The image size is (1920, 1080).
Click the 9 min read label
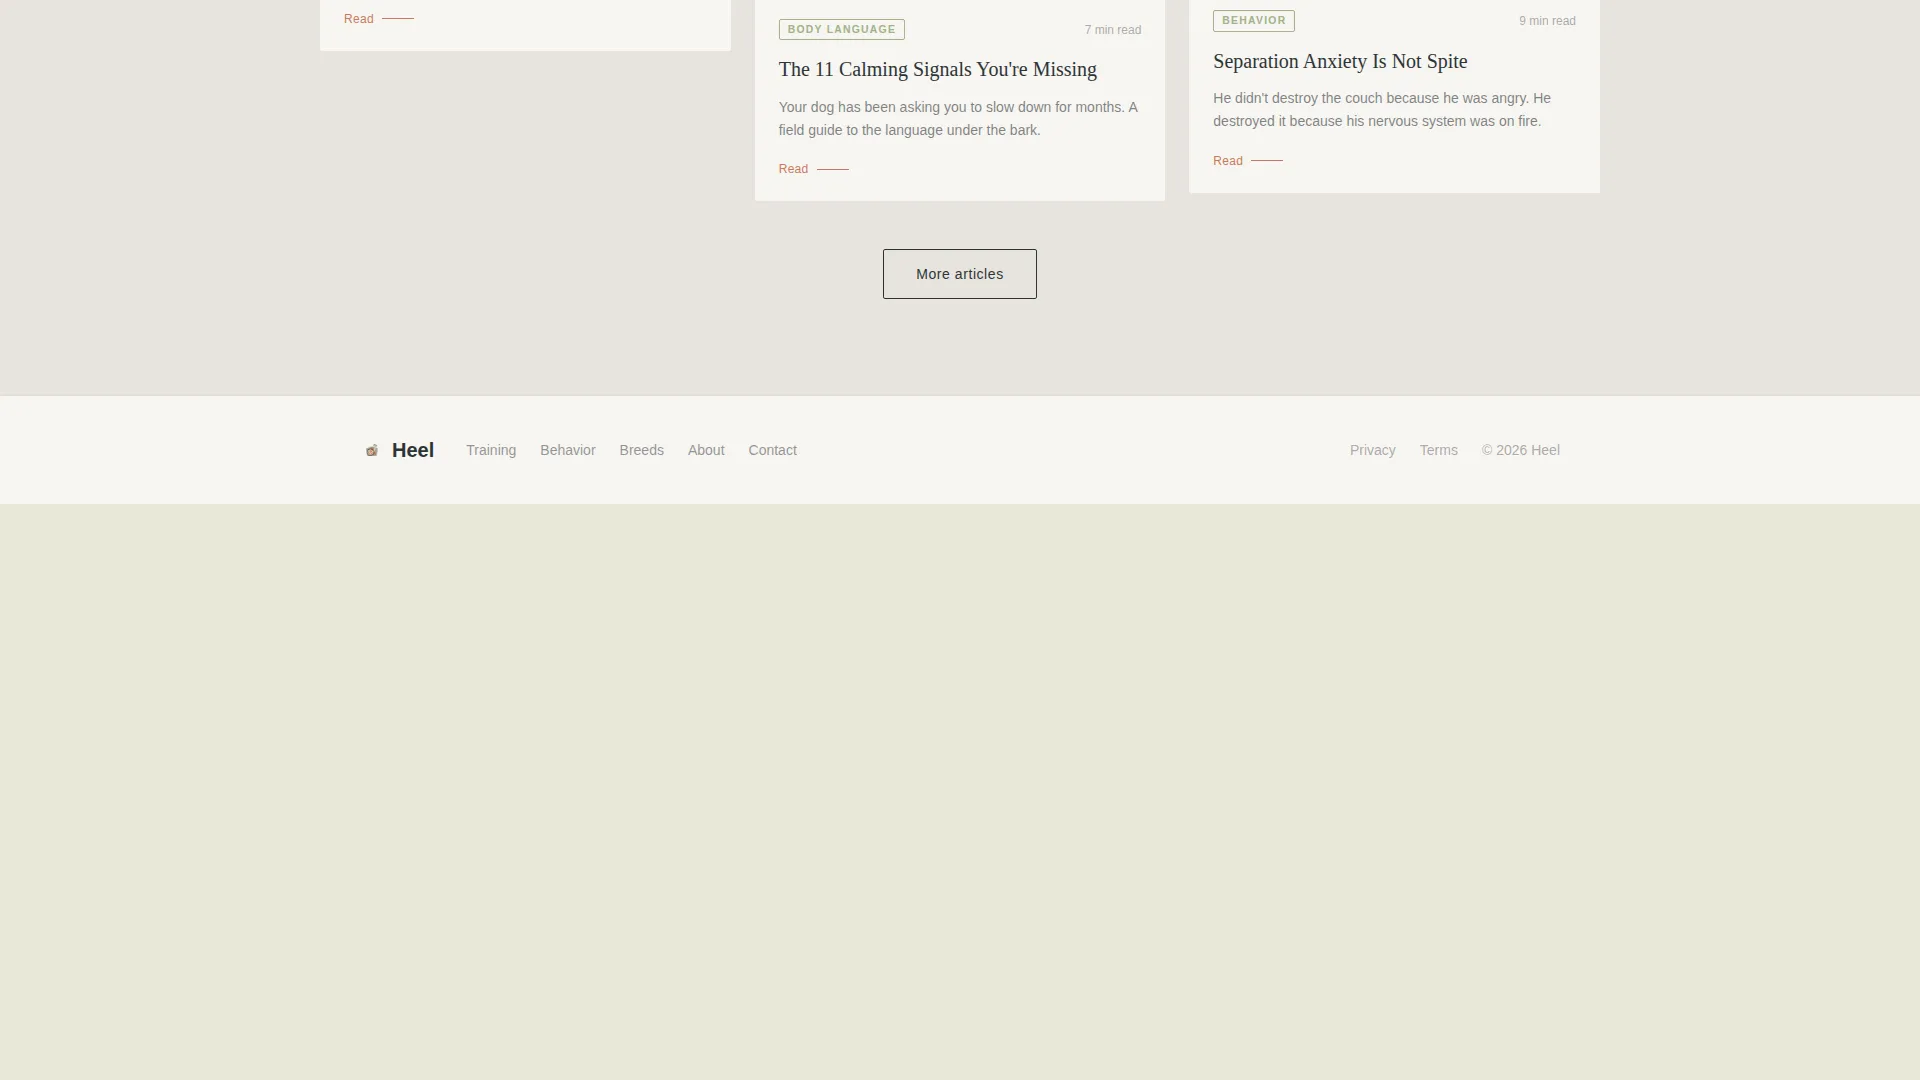1547,21
